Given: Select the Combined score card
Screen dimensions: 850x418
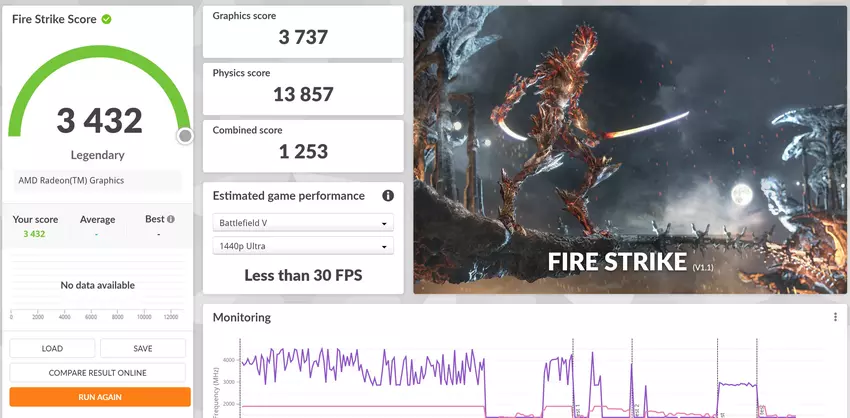Looking at the screenshot, I should [302, 144].
